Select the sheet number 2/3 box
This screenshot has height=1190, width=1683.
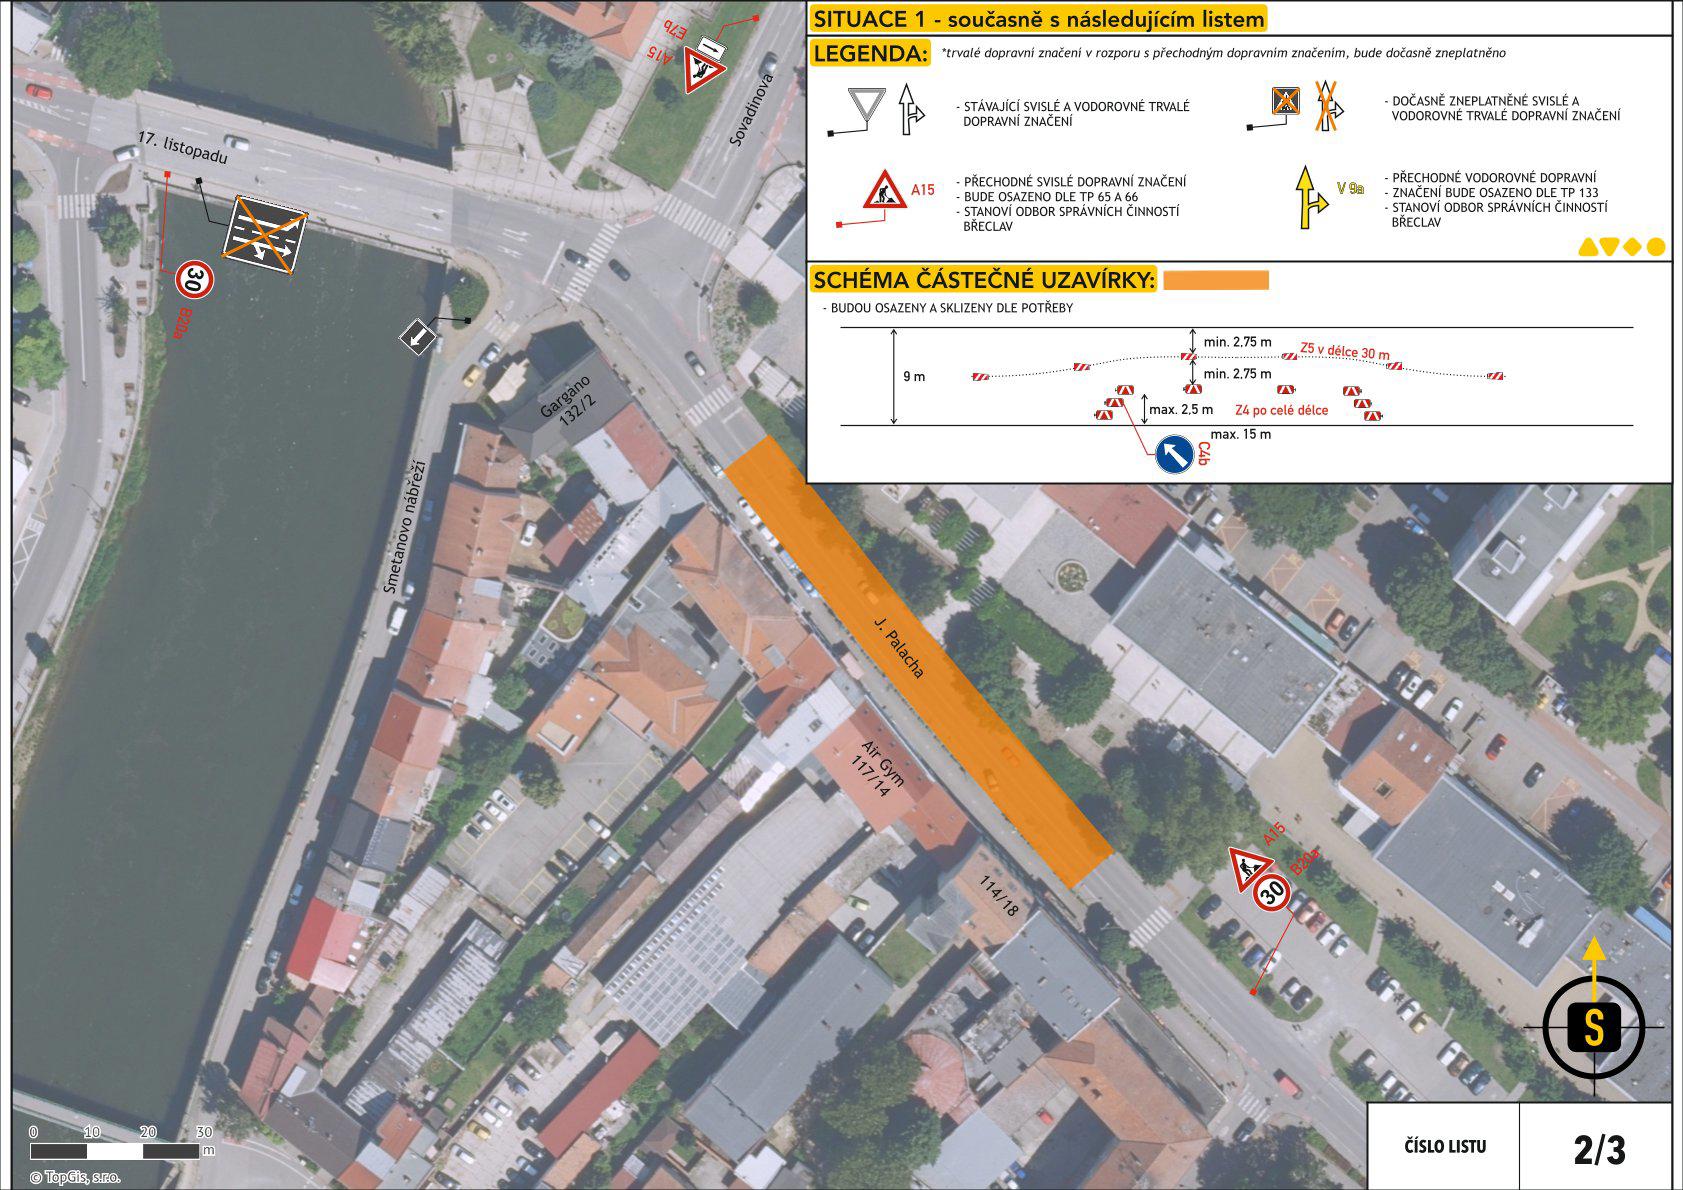point(1599,1148)
